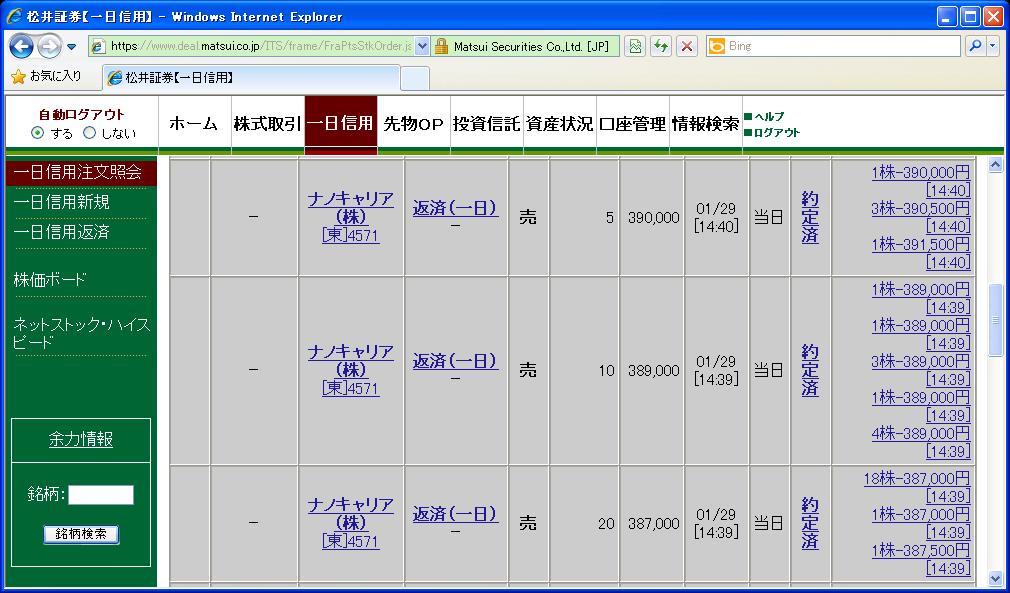Refresh the page with the green arrows icon
Viewport: 1010px width, 593px height.
pyautogui.click(x=661, y=46)
